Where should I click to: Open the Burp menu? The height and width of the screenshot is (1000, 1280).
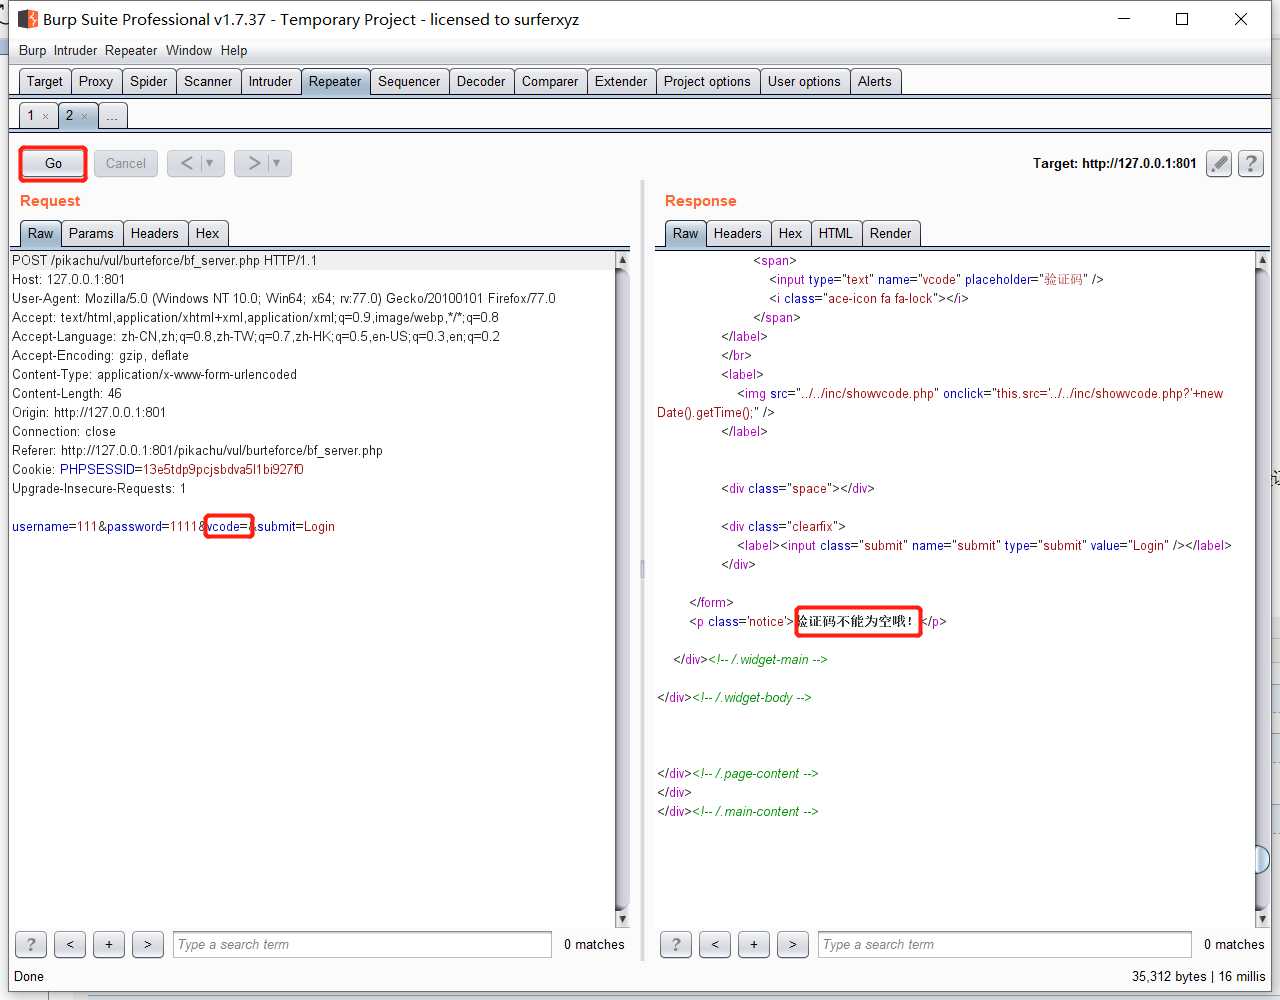[32, 50]
